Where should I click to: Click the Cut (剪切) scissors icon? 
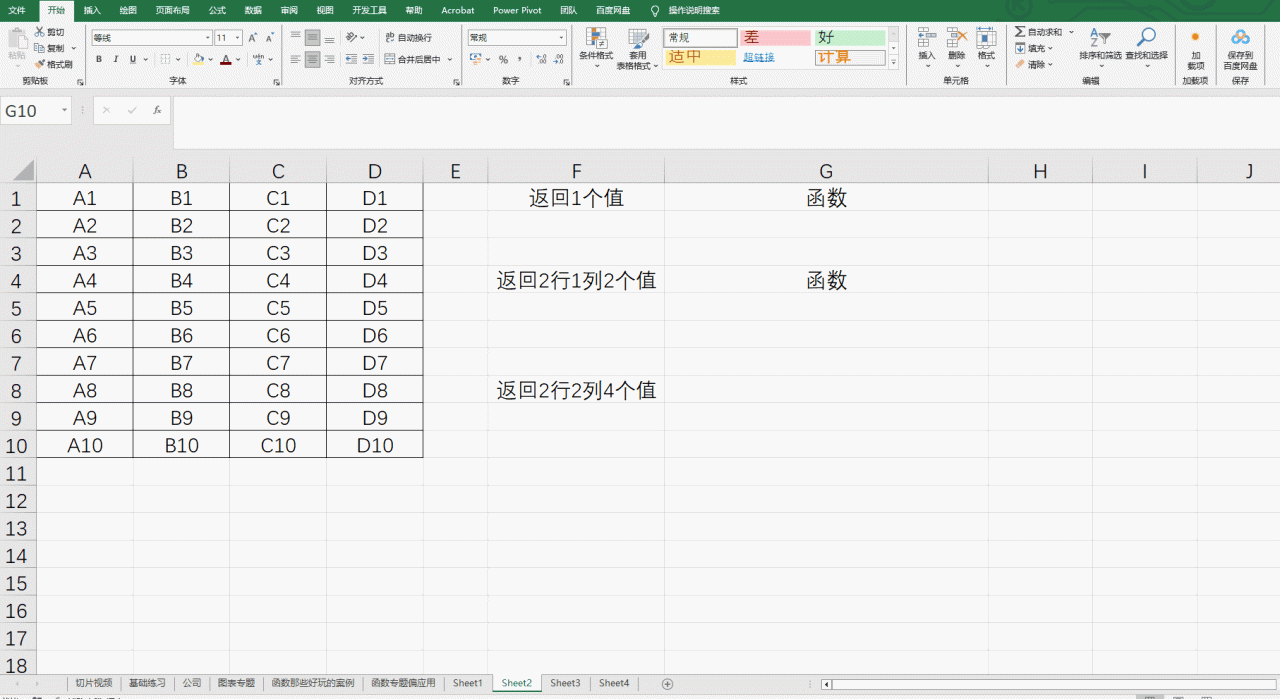click(39, 32)
